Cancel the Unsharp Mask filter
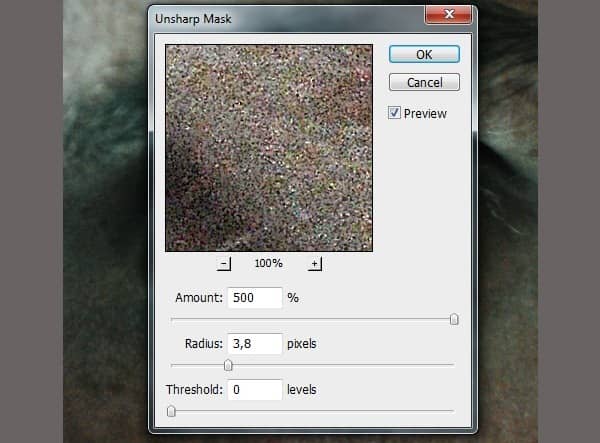Screen dimensions: 600x443 (424, 82)
